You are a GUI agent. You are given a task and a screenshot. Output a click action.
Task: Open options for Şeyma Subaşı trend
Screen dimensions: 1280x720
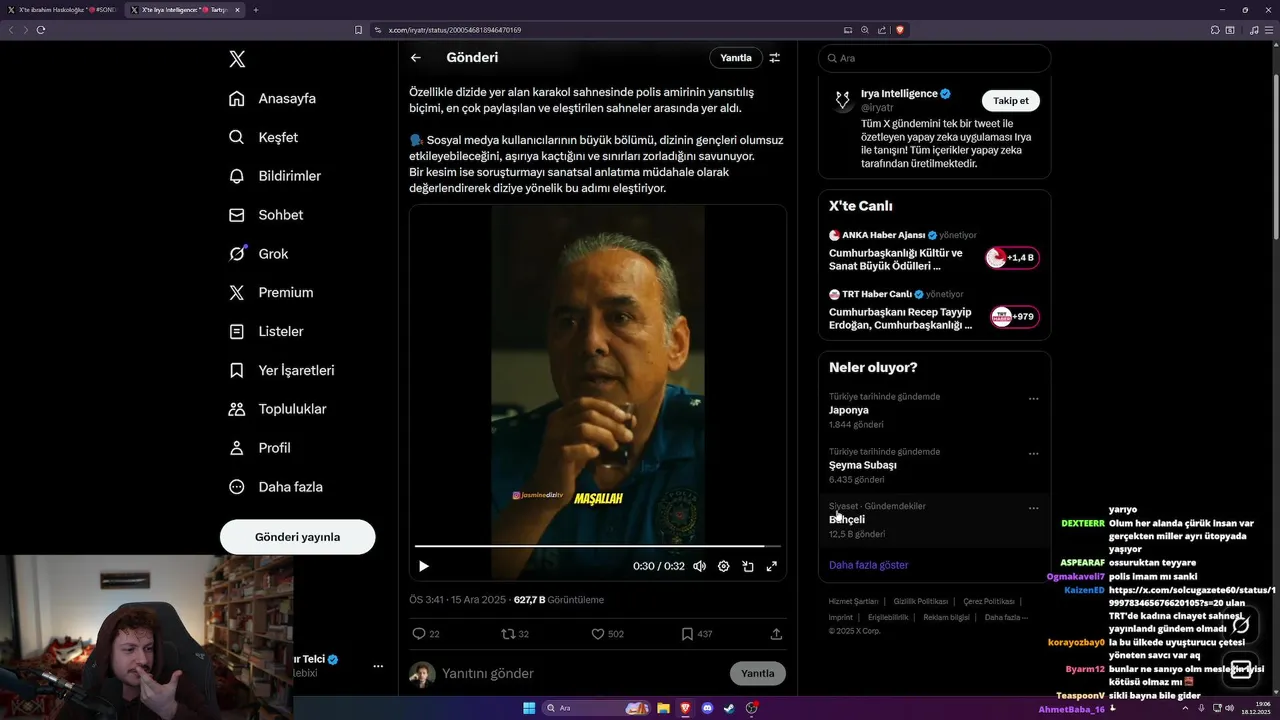[x=1034, y=453]
